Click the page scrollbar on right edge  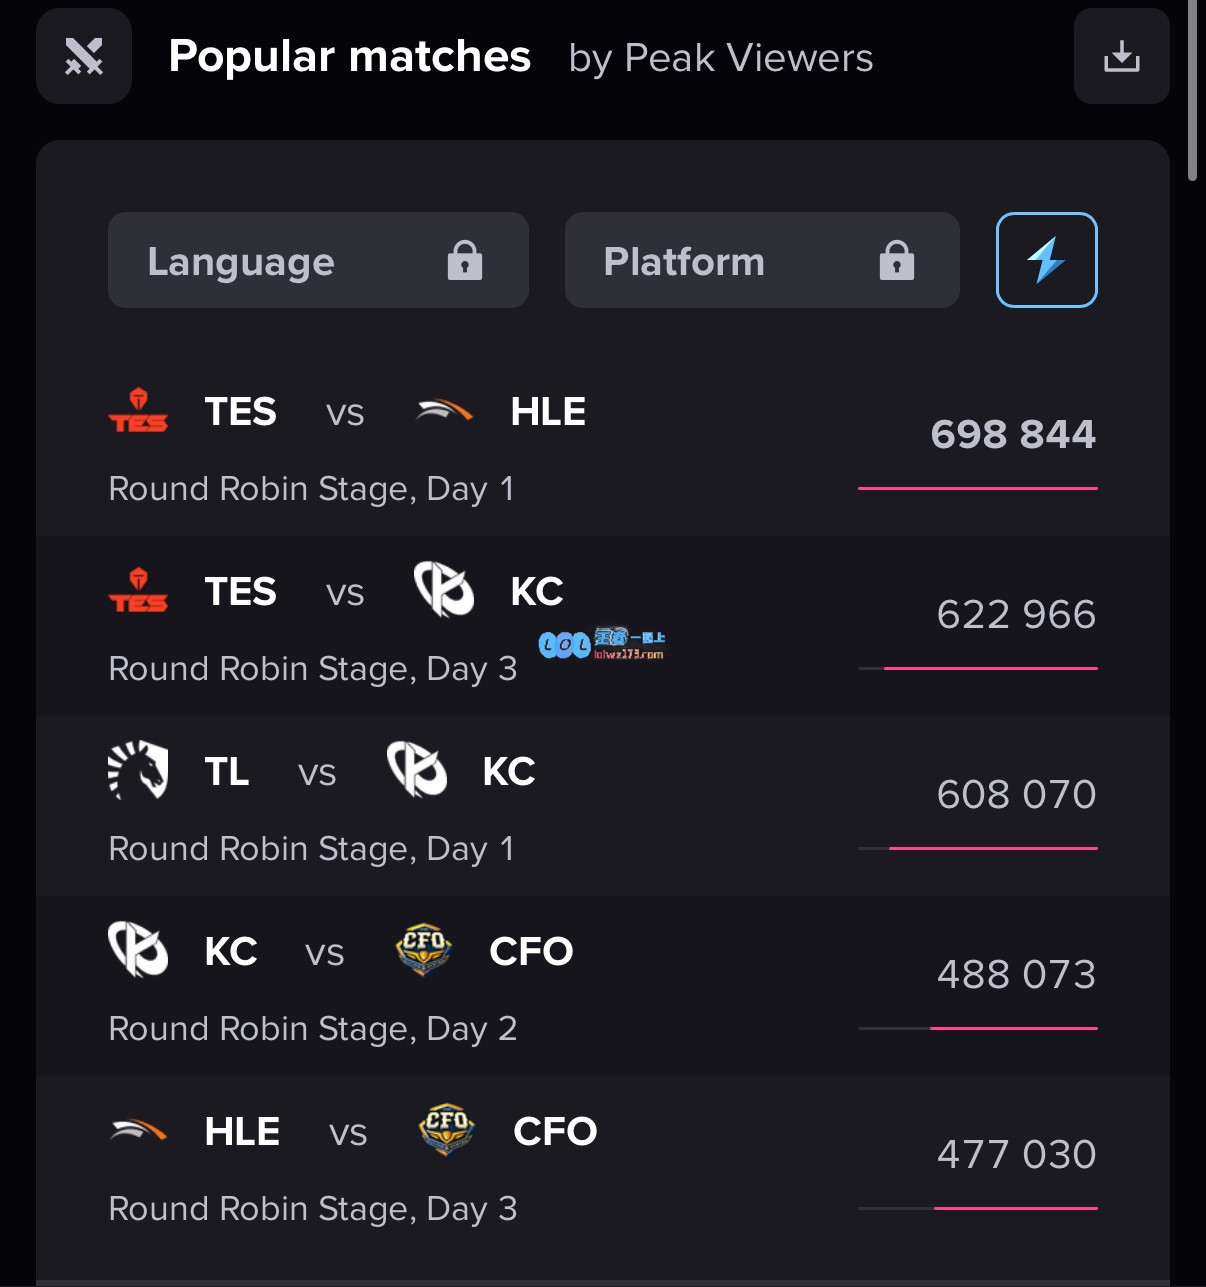[x=1192, y=90]
